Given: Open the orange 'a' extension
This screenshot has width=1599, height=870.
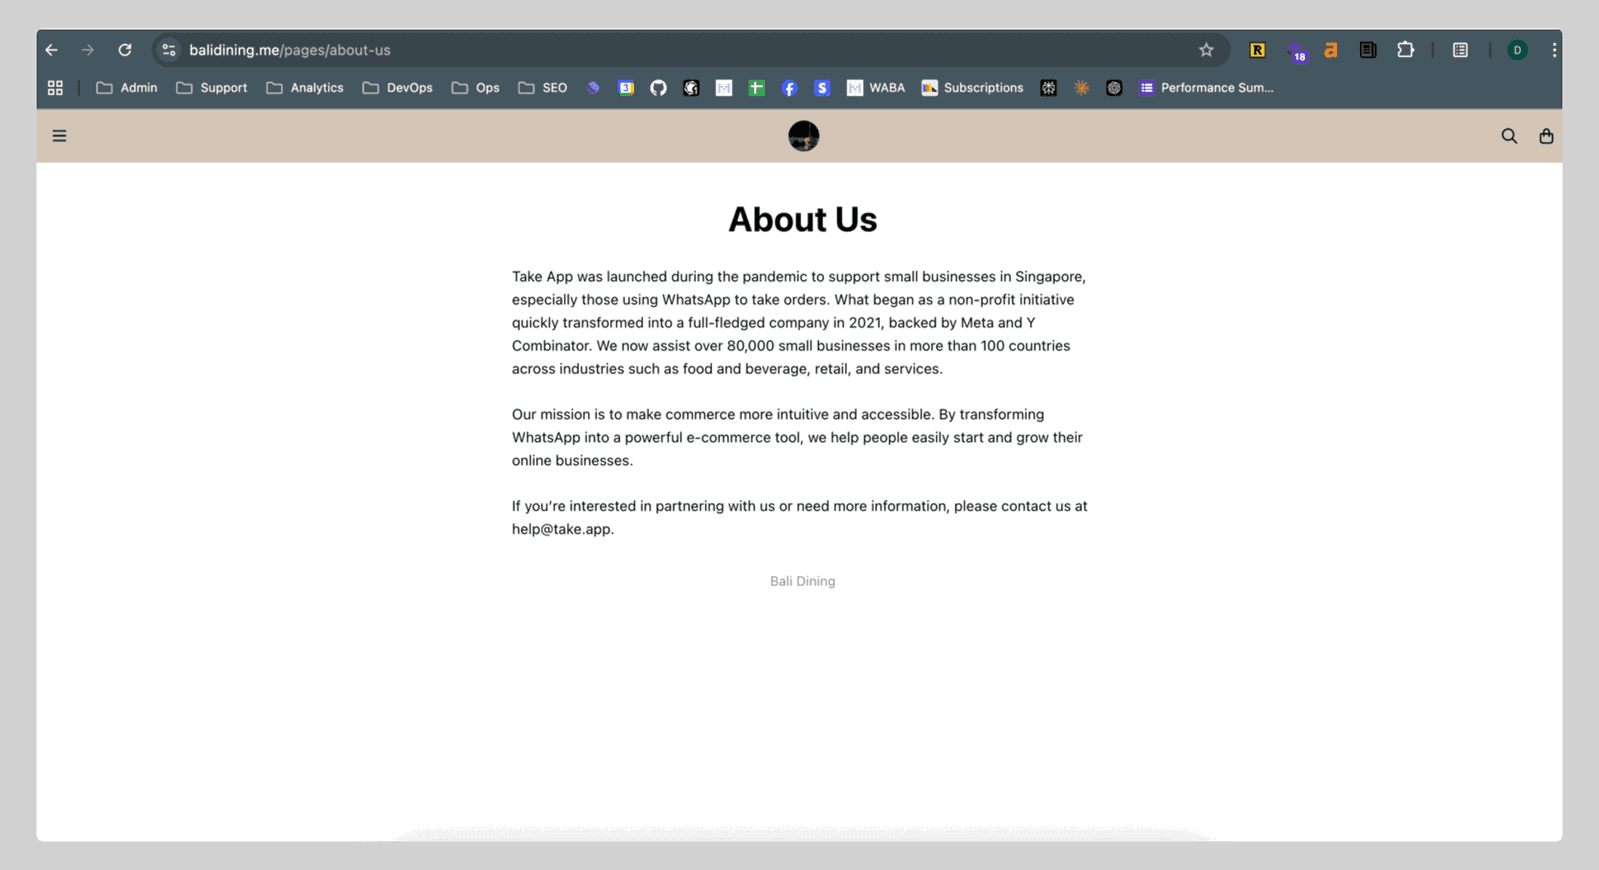Looking at the screenshot, I should tap(1331, 50).
